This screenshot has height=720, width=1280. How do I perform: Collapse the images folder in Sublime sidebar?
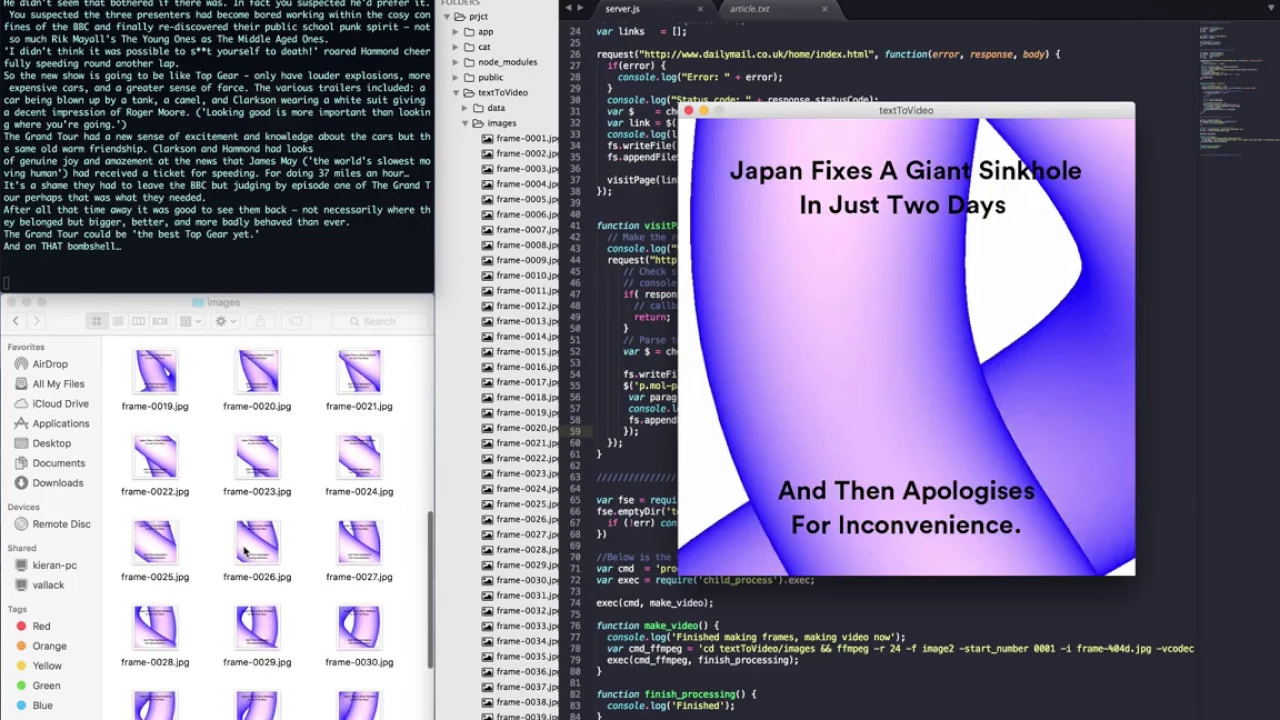tap(465, 123)
